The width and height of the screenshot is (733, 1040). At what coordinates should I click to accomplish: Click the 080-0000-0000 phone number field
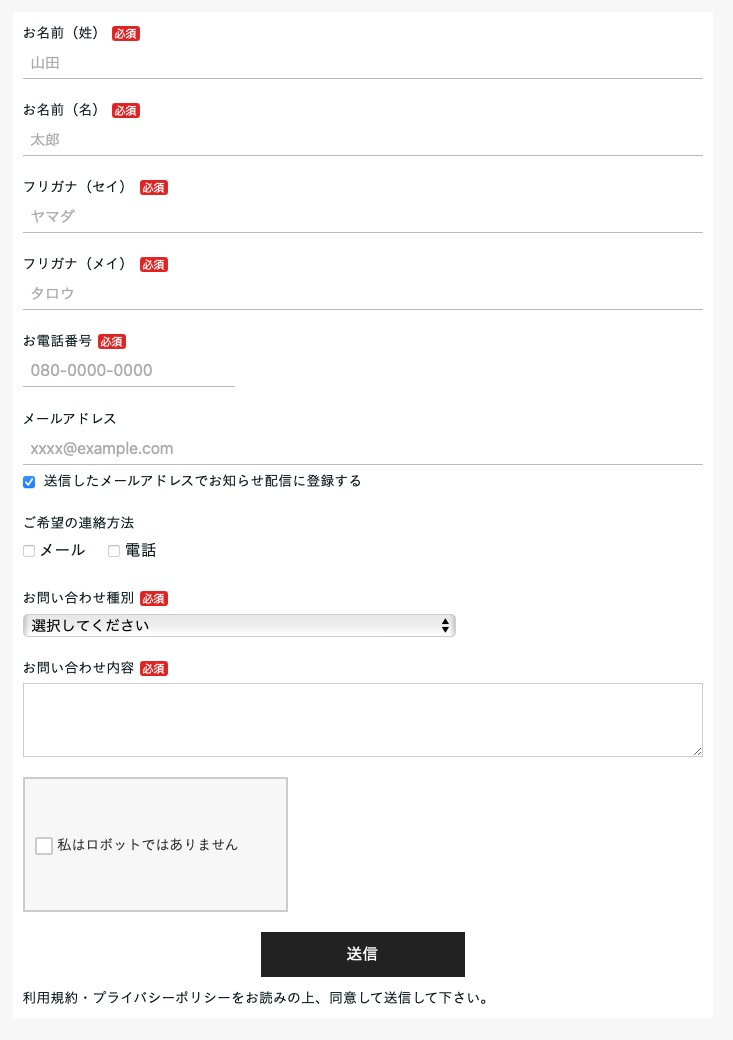(128, 370)
